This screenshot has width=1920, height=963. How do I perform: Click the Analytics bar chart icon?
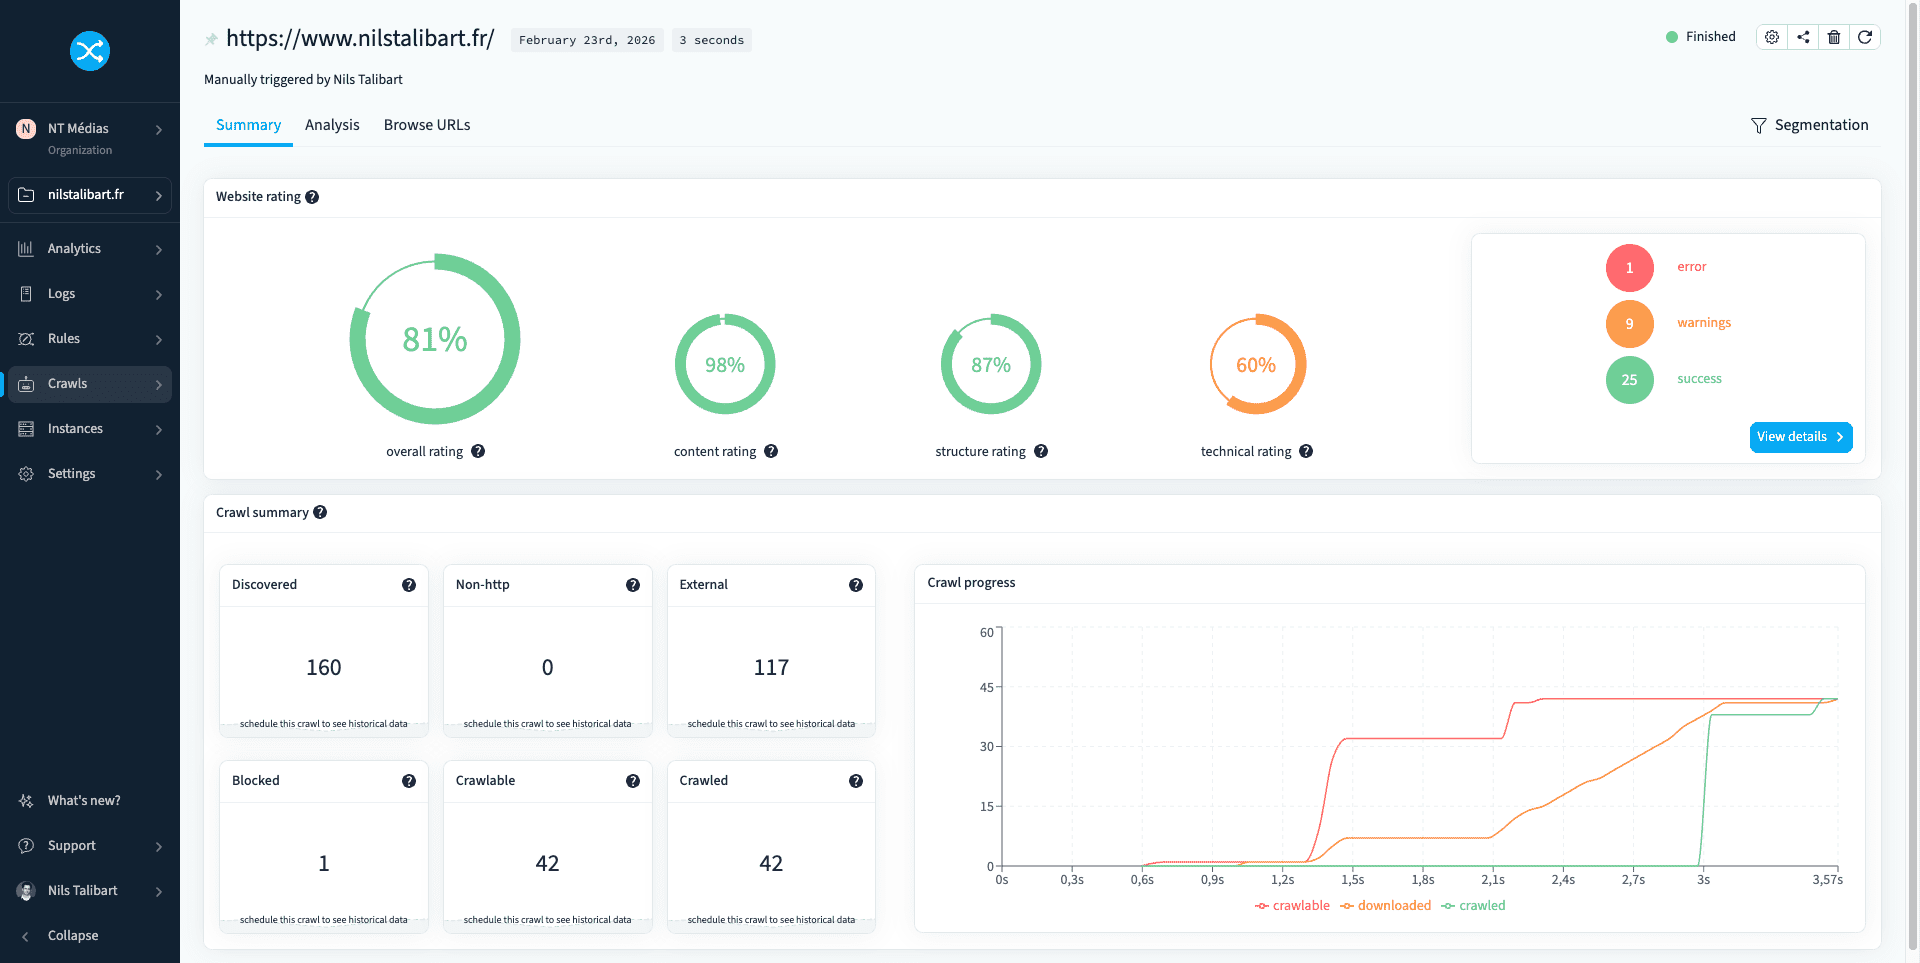point(26,249)
